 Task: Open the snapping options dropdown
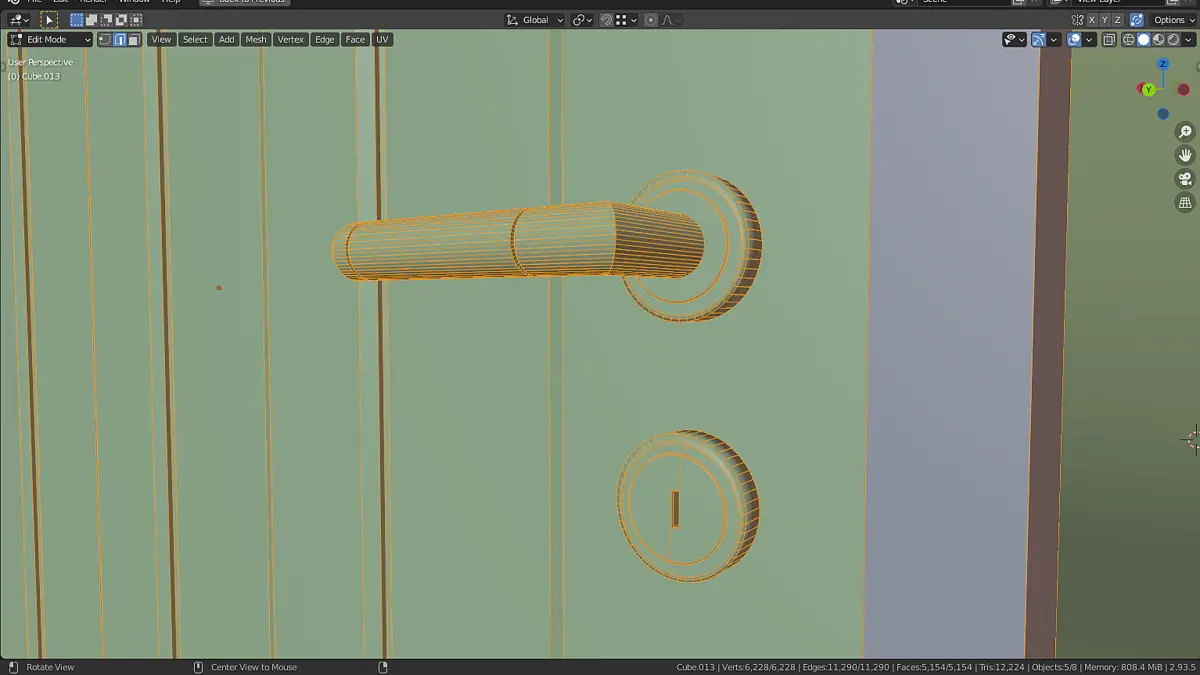click(626, 20)
